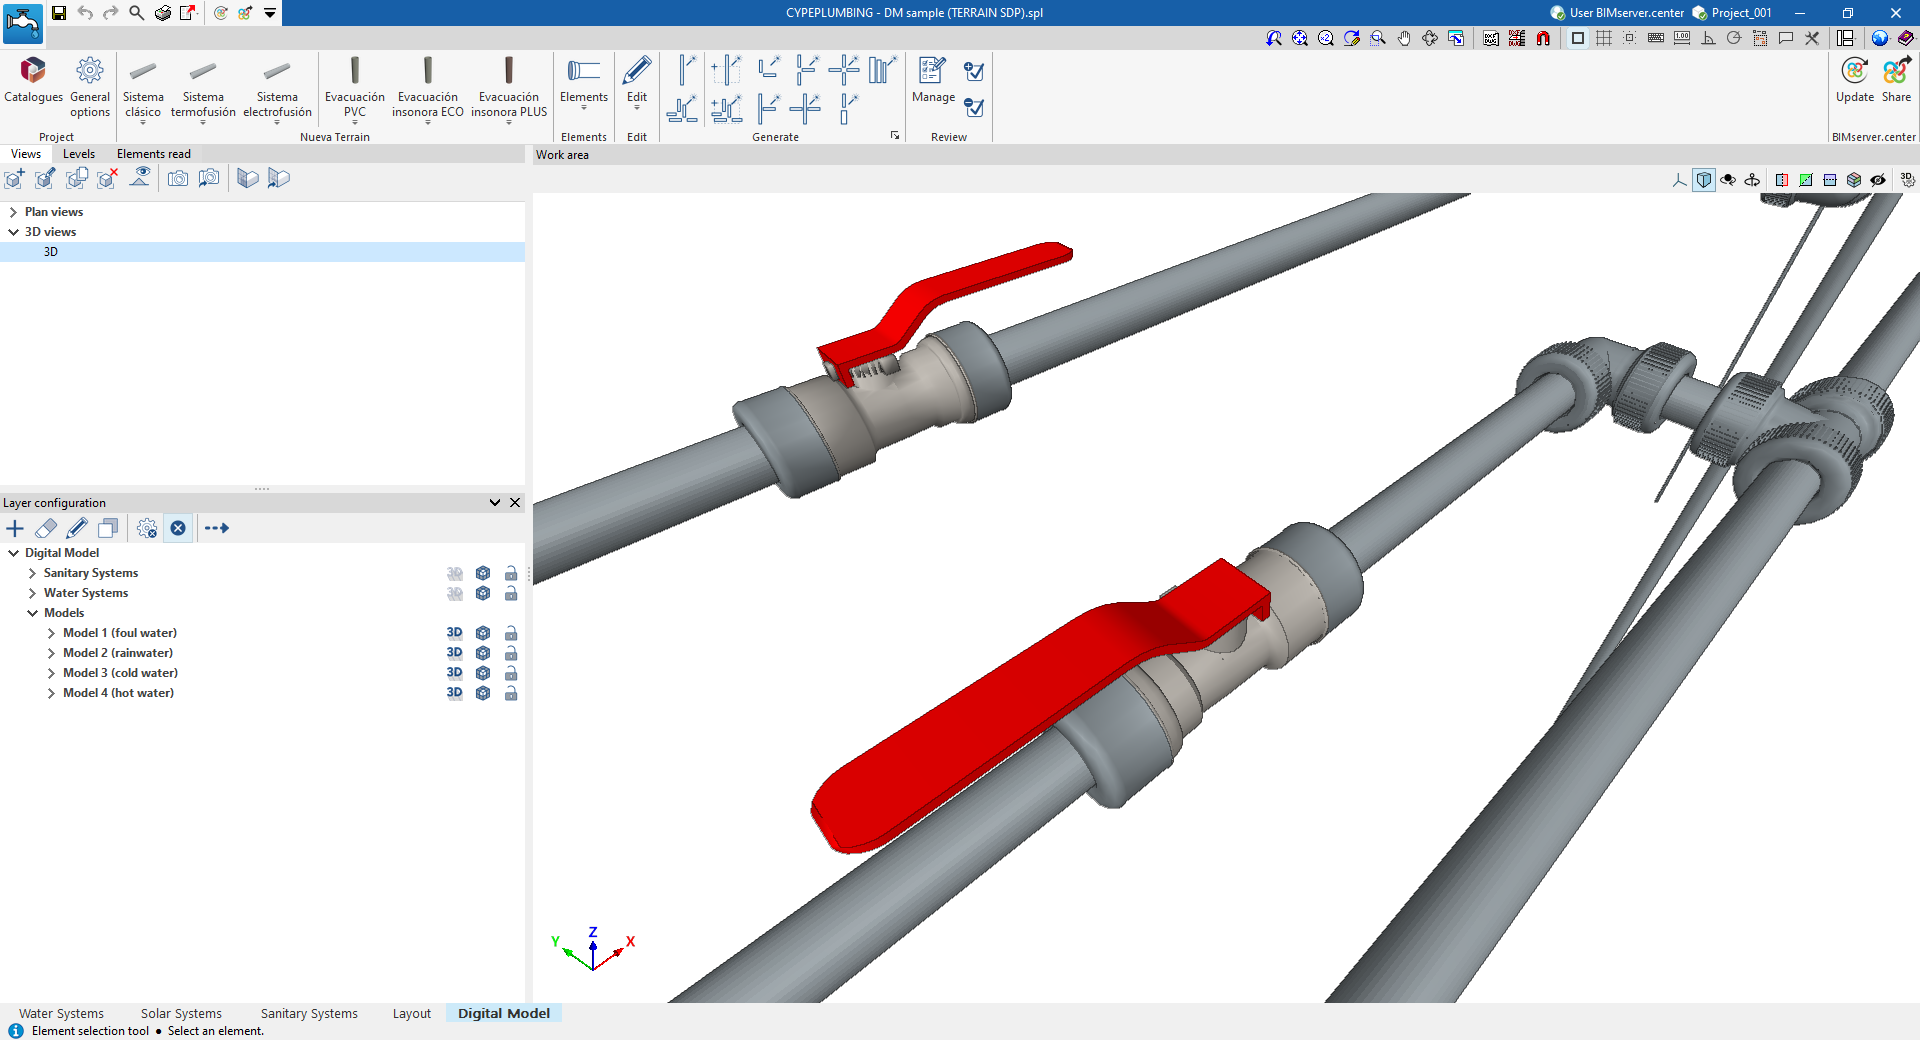Click the pencil edit icon in Layer configuration
1920x1040 pixels.
pyautogui.click(x=77, y=528)
